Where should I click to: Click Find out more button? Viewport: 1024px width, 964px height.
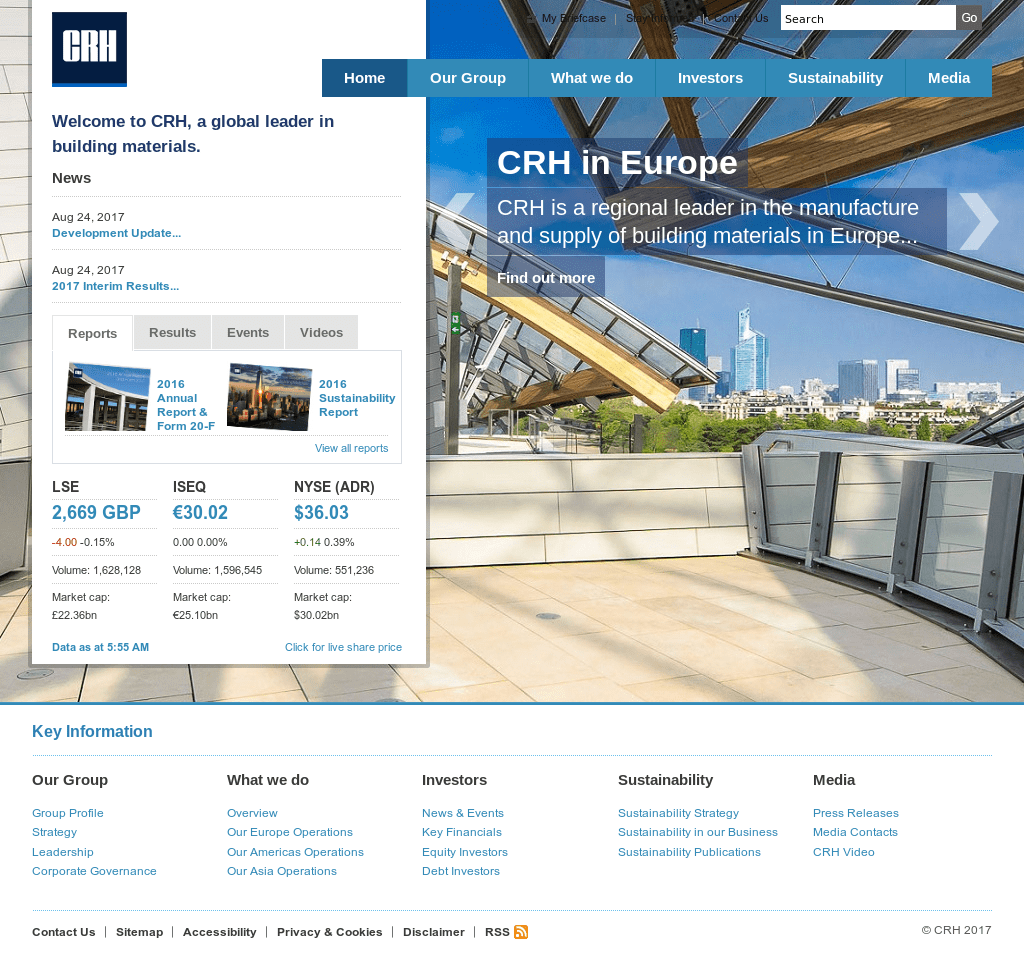546,278
